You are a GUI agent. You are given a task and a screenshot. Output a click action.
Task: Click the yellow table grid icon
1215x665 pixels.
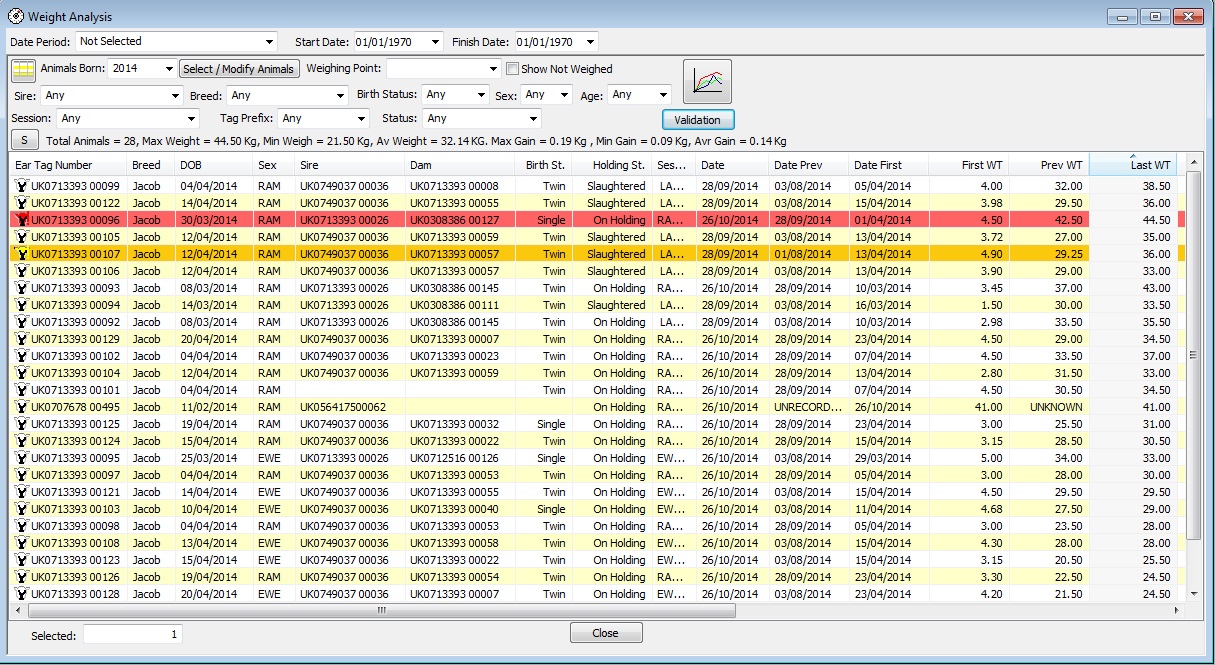(x=23, y=70)
